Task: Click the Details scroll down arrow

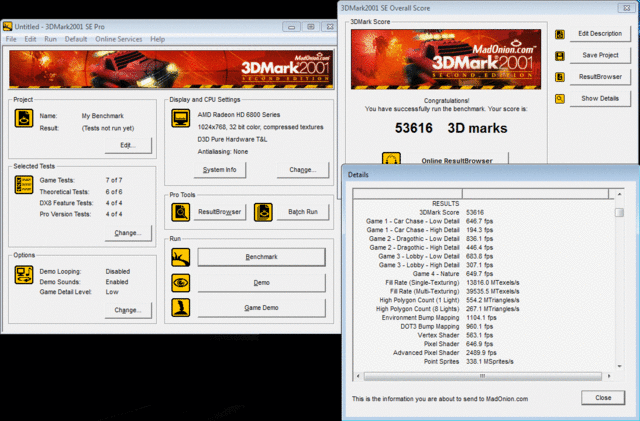Action: click(620, 366)
